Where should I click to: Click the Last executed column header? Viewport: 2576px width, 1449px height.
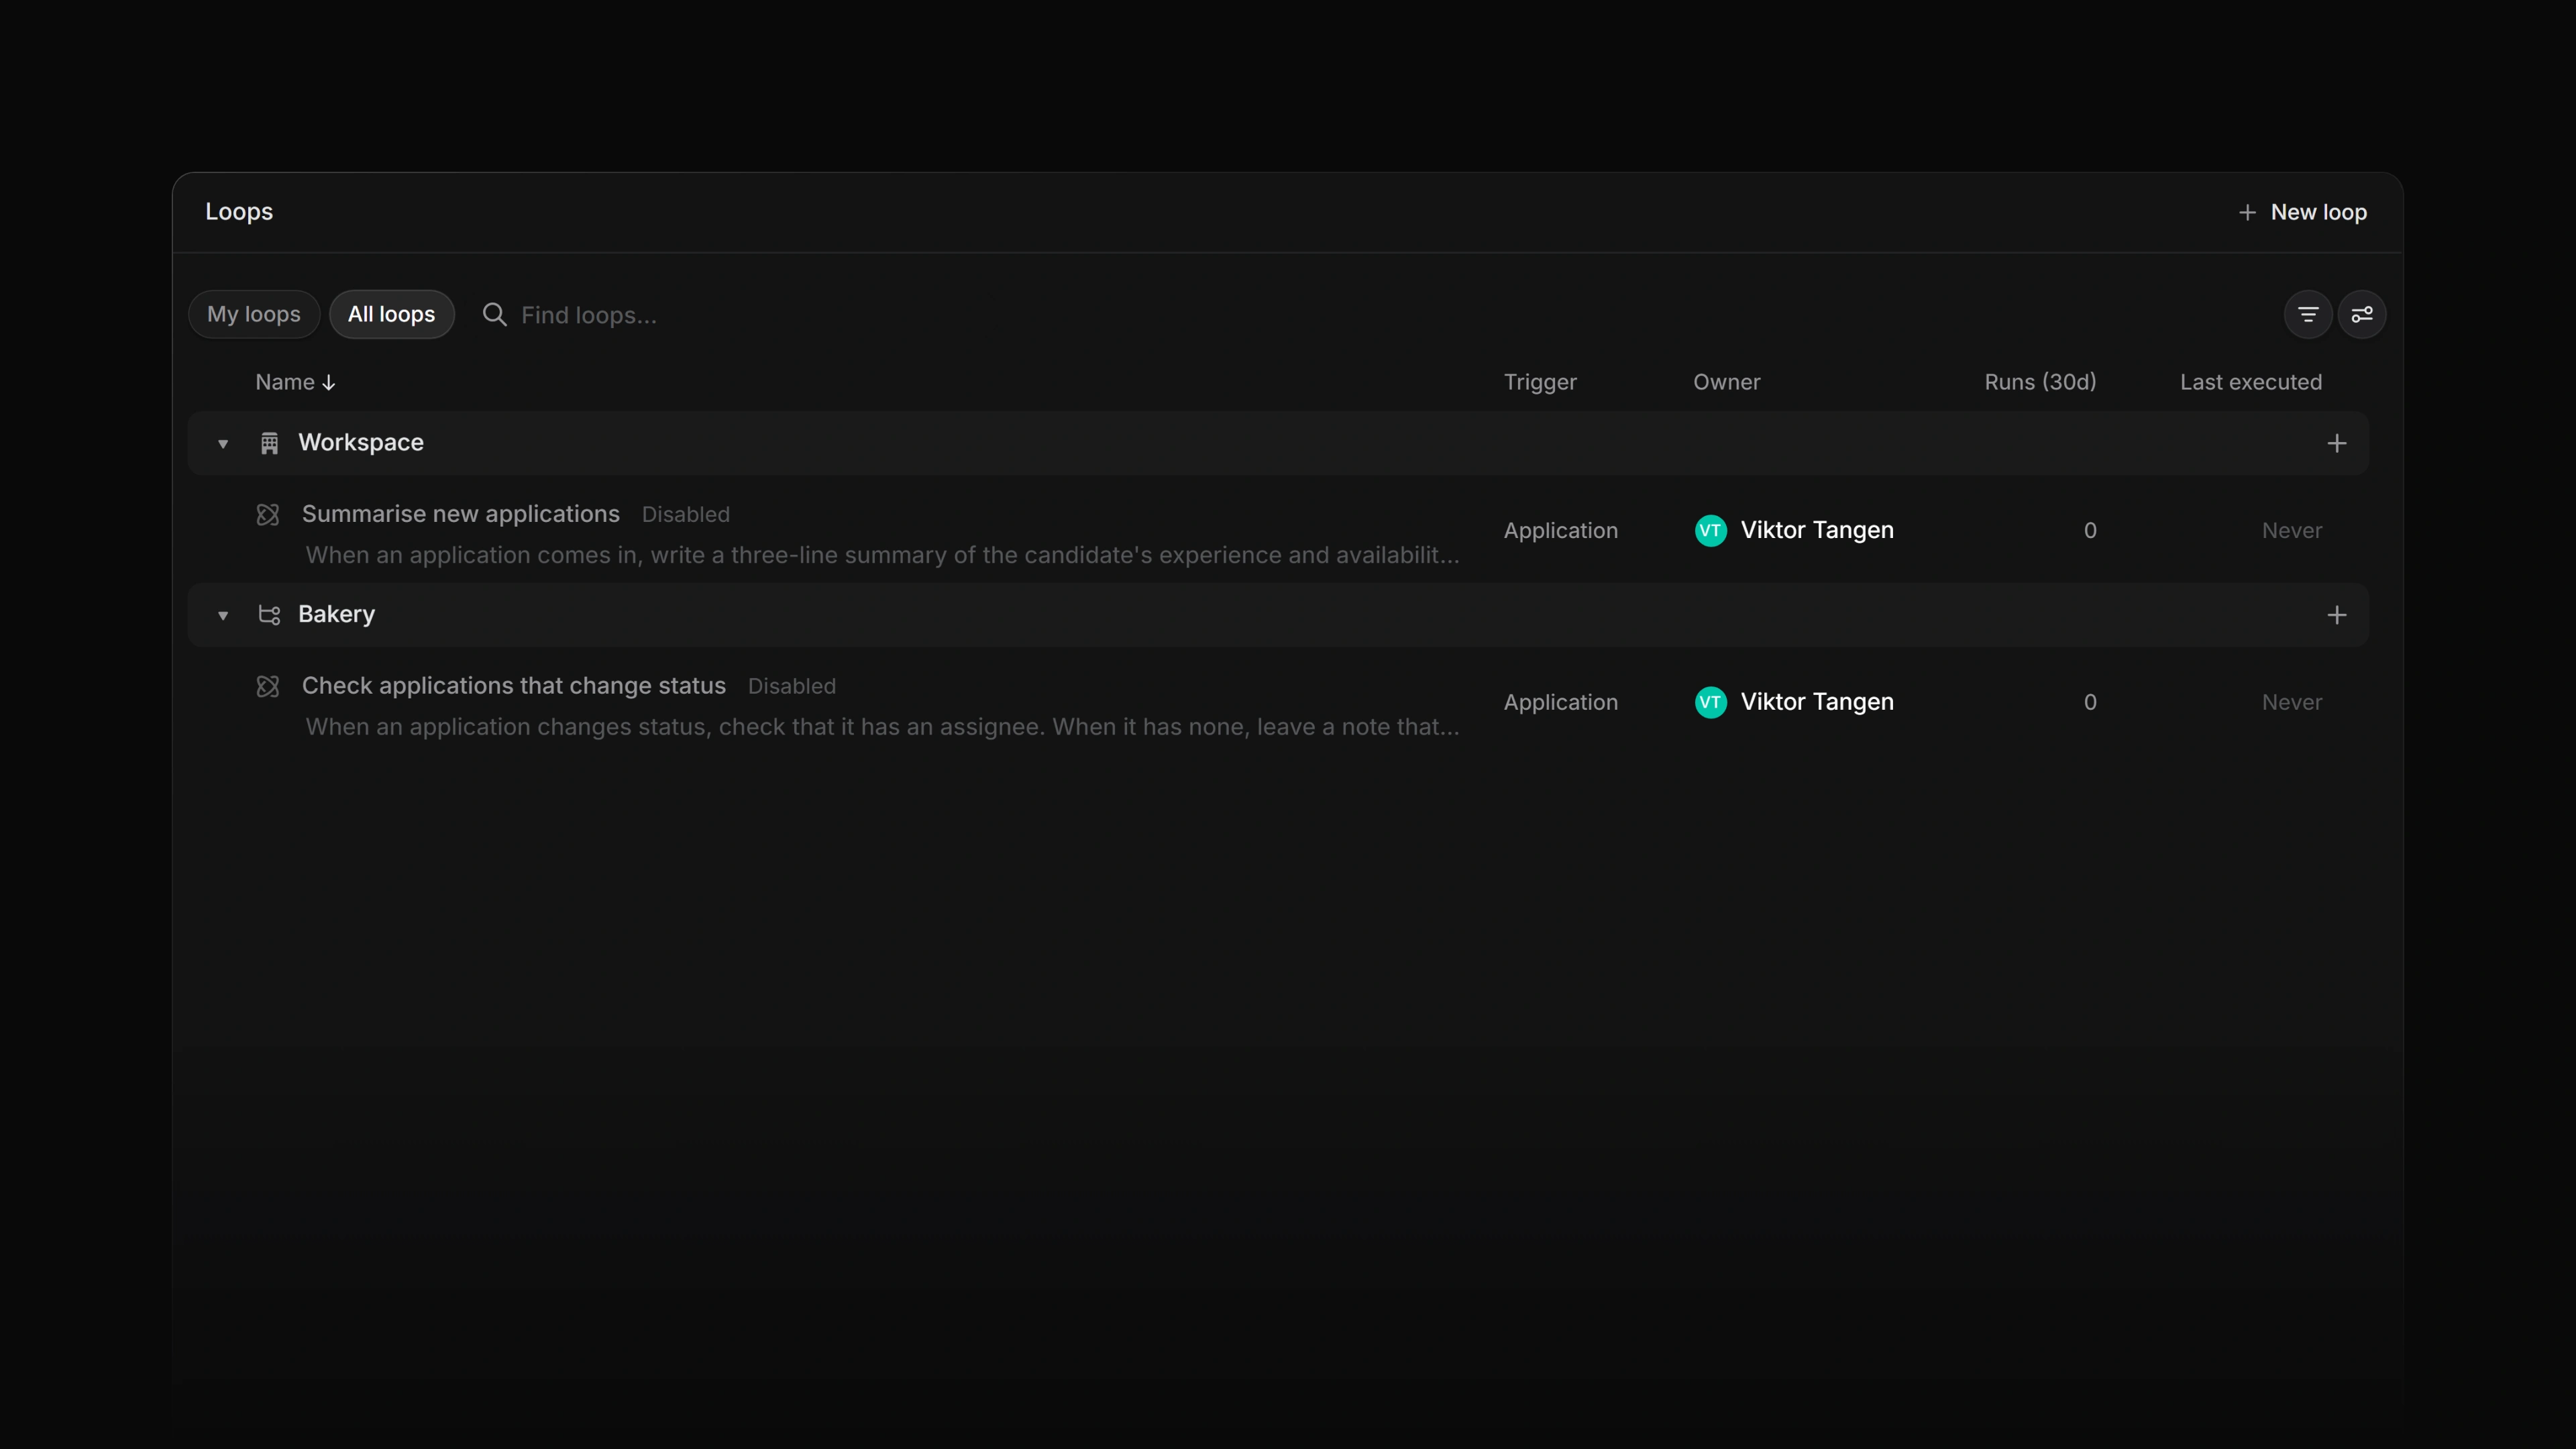click(2251, 382)
